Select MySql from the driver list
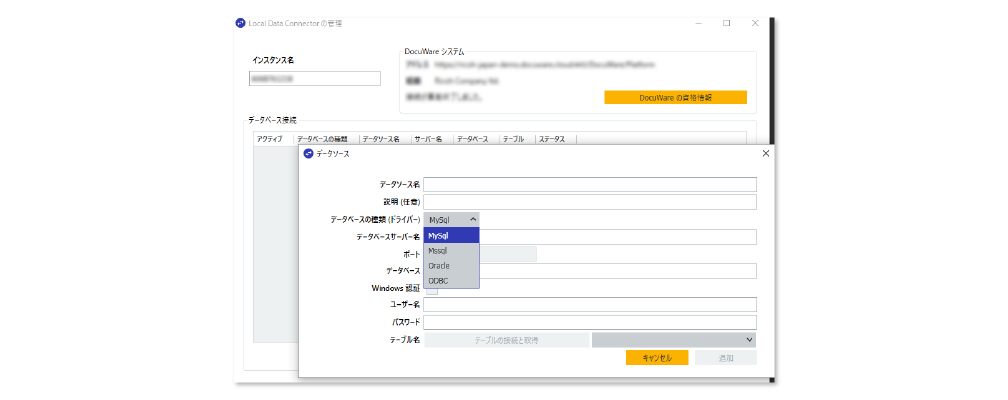The image size is (1008, 400). point(452,236)
